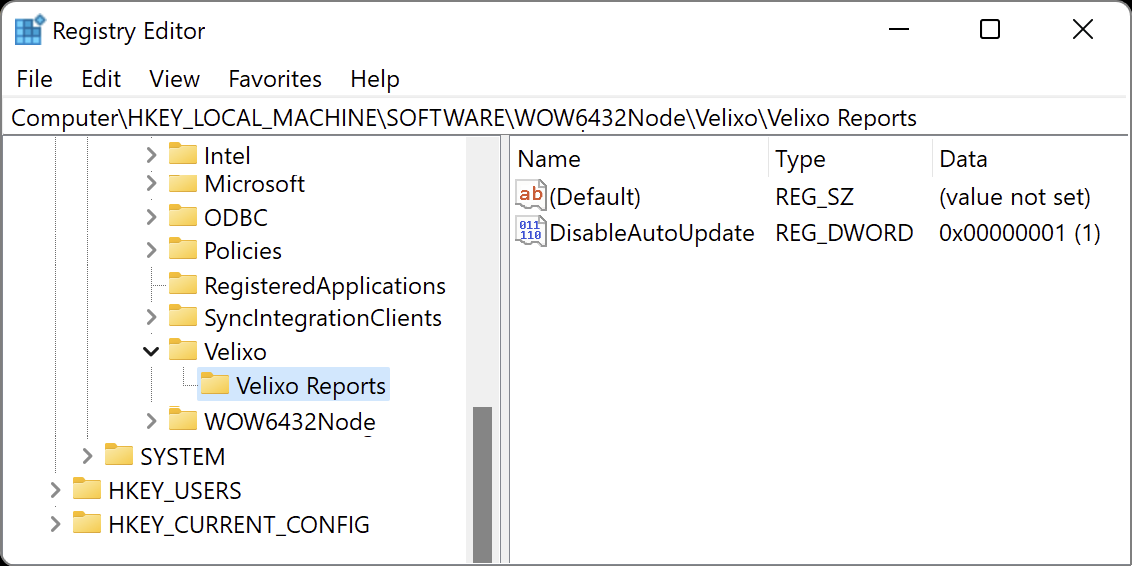Screen dimensions: 1132x566
Task: Select the HKEY_USERS folder icon
Action: 87,490
